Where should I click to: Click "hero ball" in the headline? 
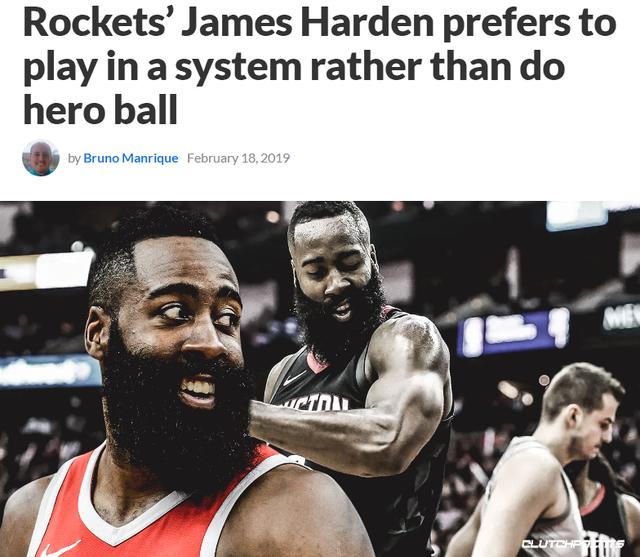point(100,110)
